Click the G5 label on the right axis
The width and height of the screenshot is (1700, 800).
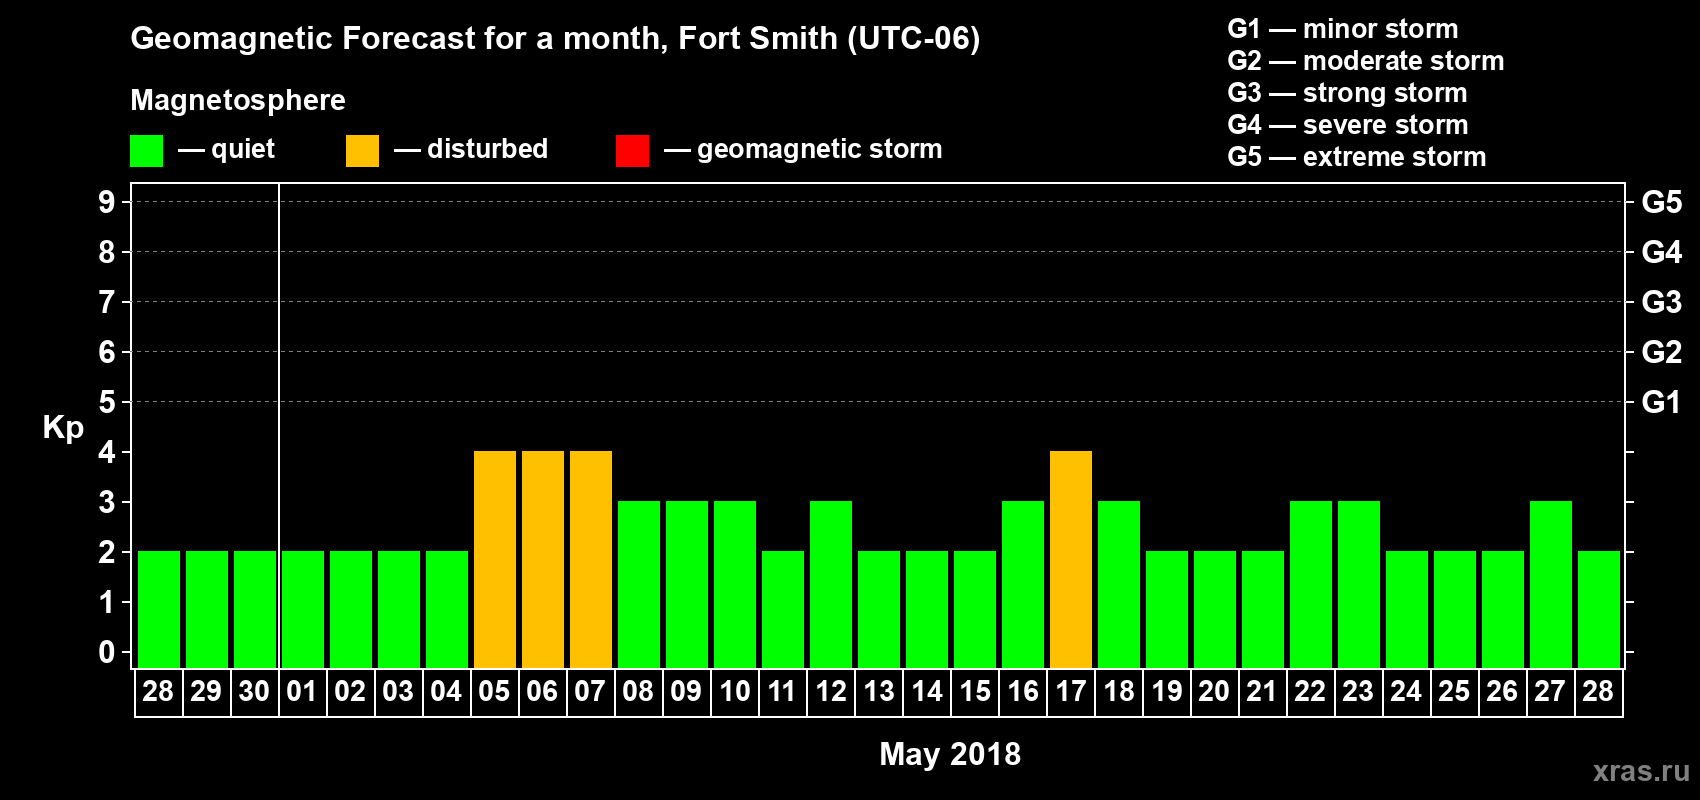click(1662, 202)
